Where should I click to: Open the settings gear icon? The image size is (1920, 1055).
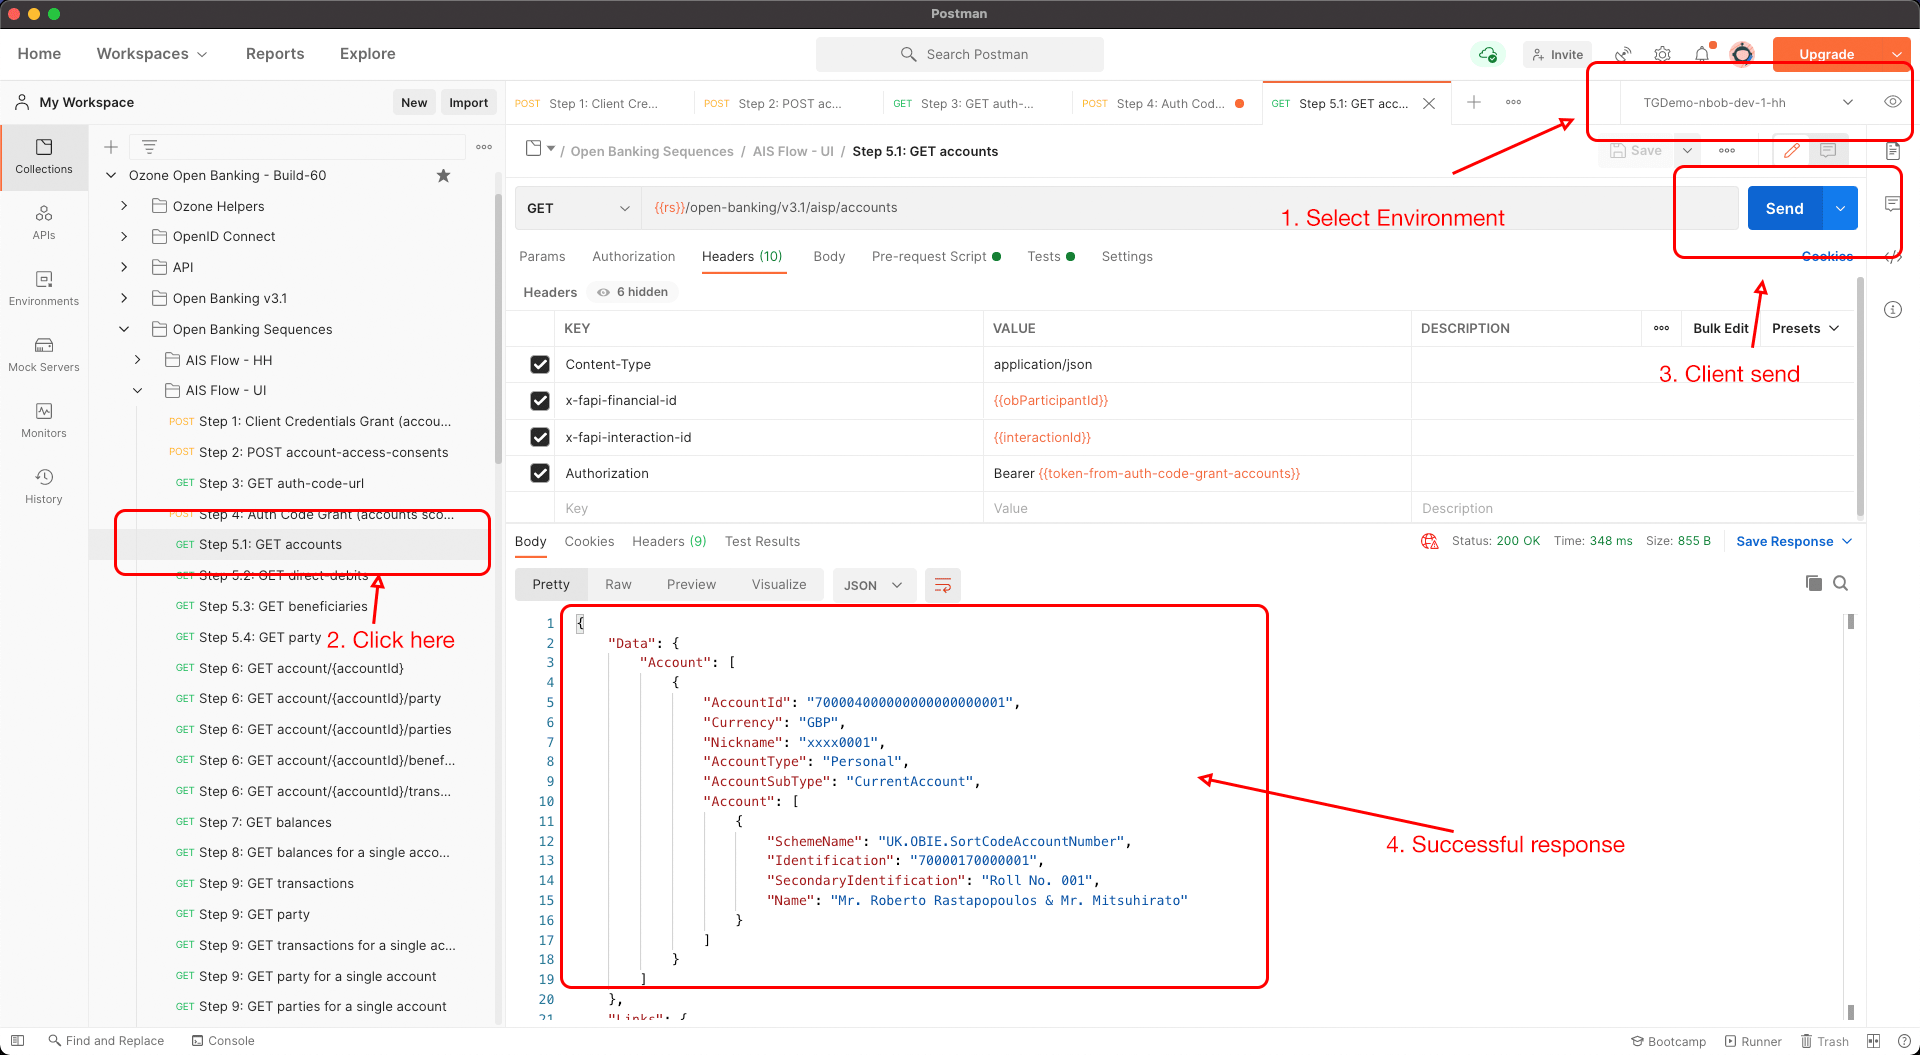click(x=1662, y=54)
